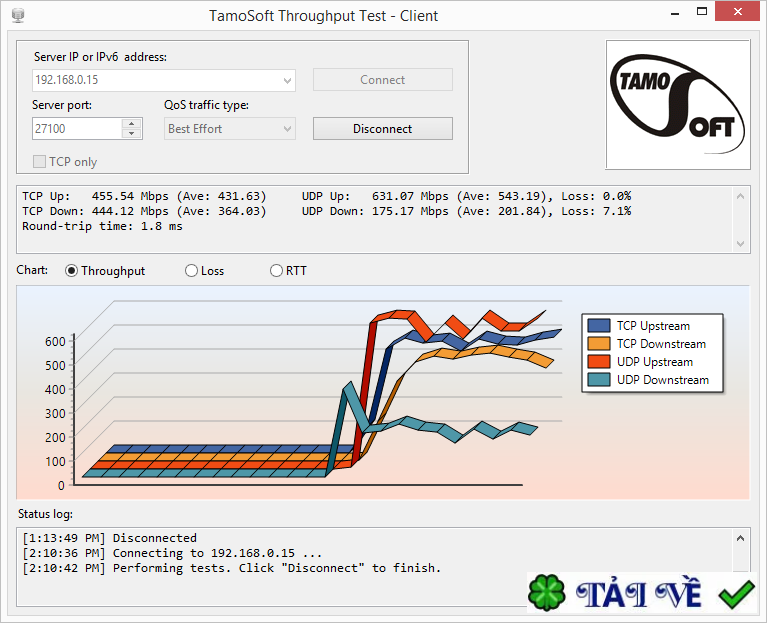The image size is (767, 623).
Task: Increase the server port with up arrow
Action: (132, 124)
